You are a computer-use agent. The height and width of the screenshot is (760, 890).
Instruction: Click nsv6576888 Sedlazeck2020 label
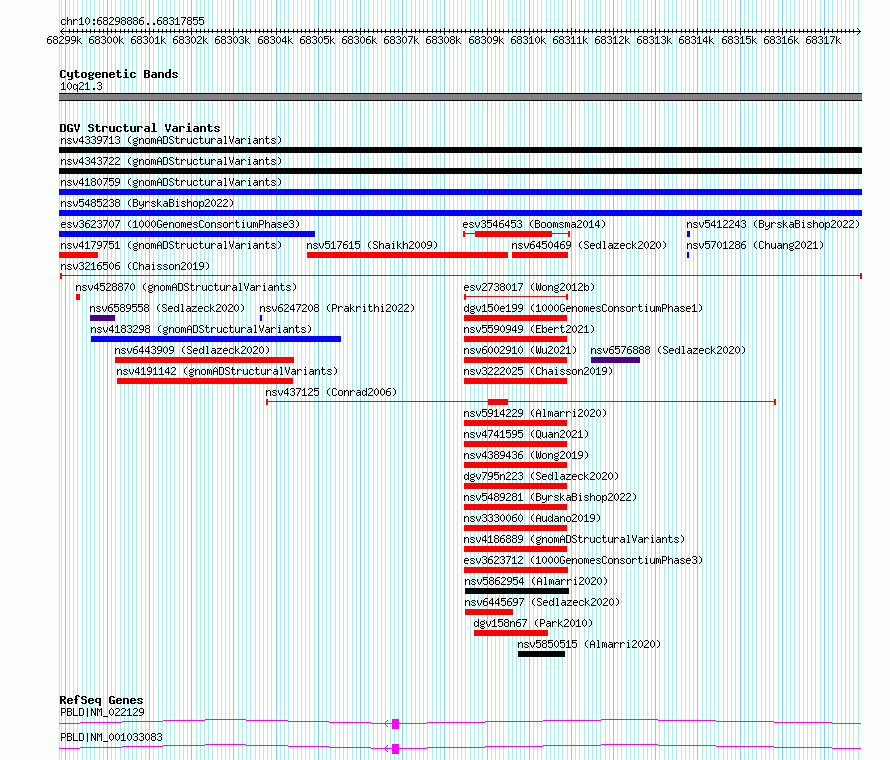(668, 350)
